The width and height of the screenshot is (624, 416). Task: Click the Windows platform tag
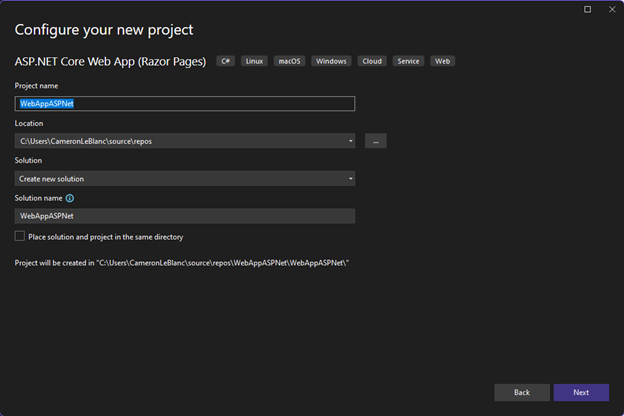pyautogui.click(x=331, y=61)
